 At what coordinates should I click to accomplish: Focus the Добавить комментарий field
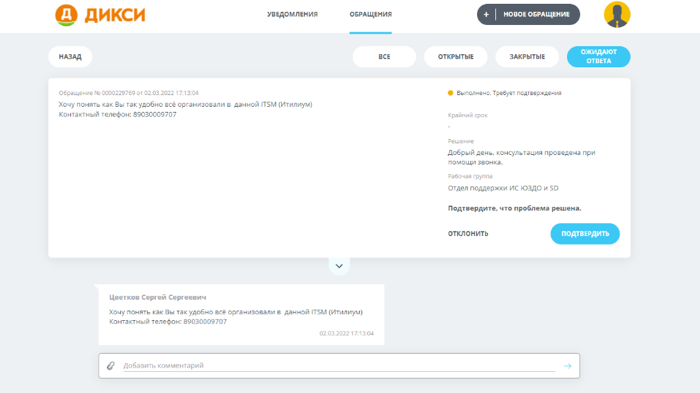click(339, 366)
